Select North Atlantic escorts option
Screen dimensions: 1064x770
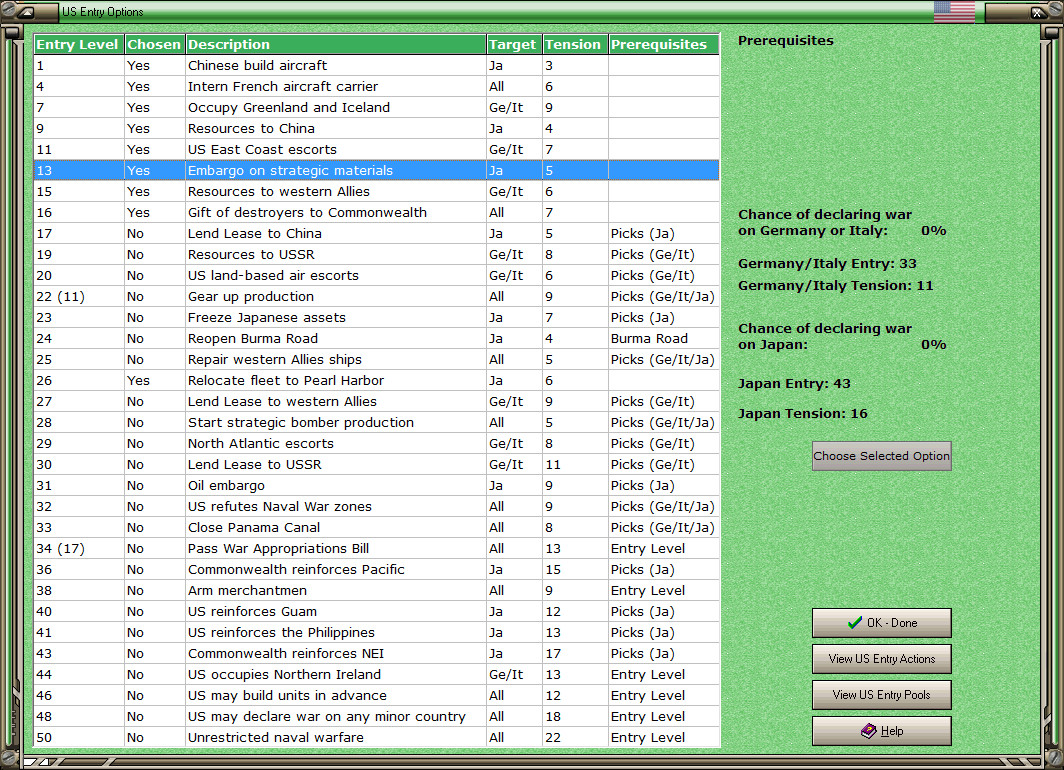377,444
